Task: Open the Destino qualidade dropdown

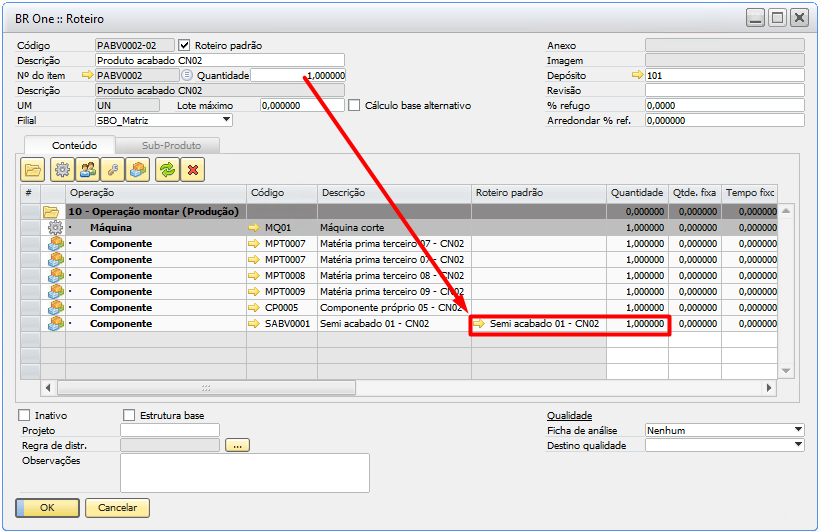Action: (x=797, y=446)
